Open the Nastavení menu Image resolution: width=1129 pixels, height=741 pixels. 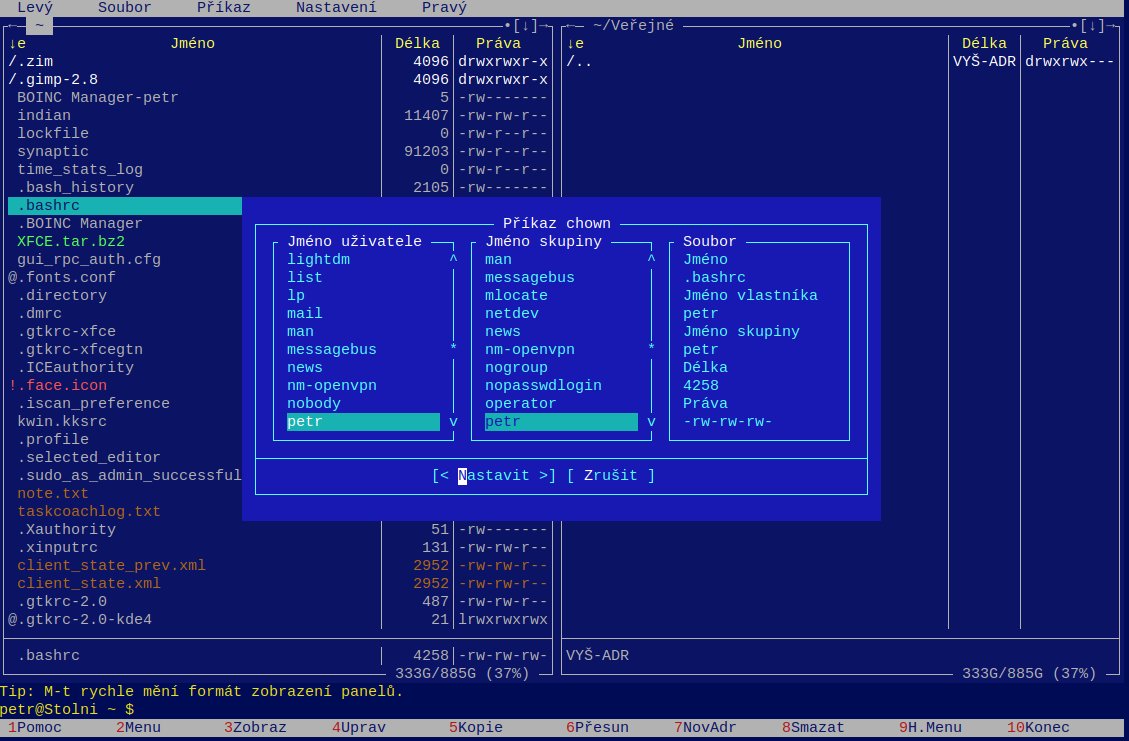pos(336,8)
